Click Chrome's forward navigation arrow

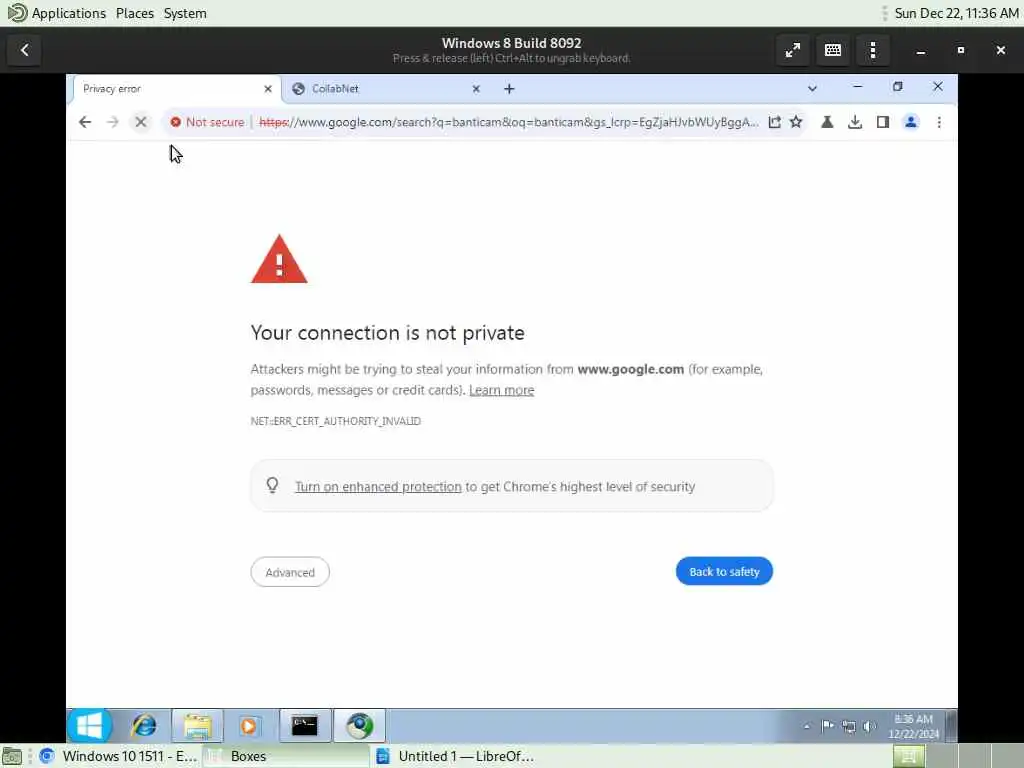(112, 122)
